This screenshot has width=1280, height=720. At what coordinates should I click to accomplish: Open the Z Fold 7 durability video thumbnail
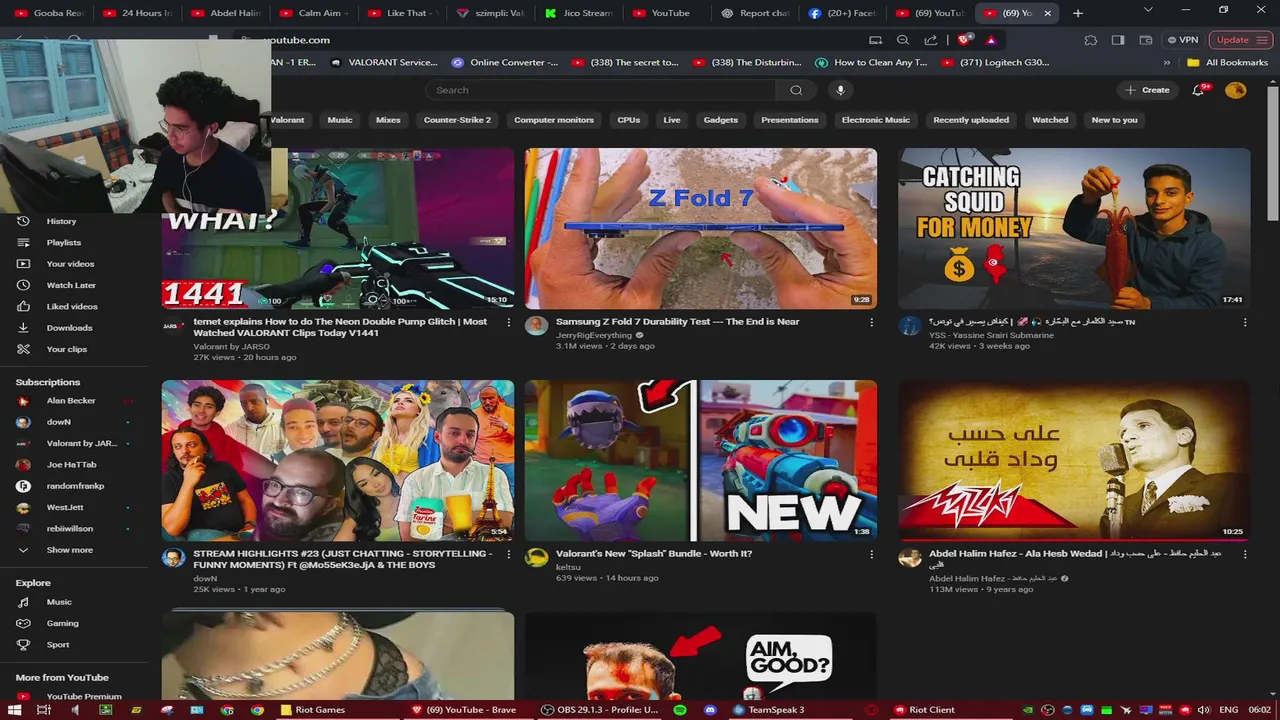701,229
